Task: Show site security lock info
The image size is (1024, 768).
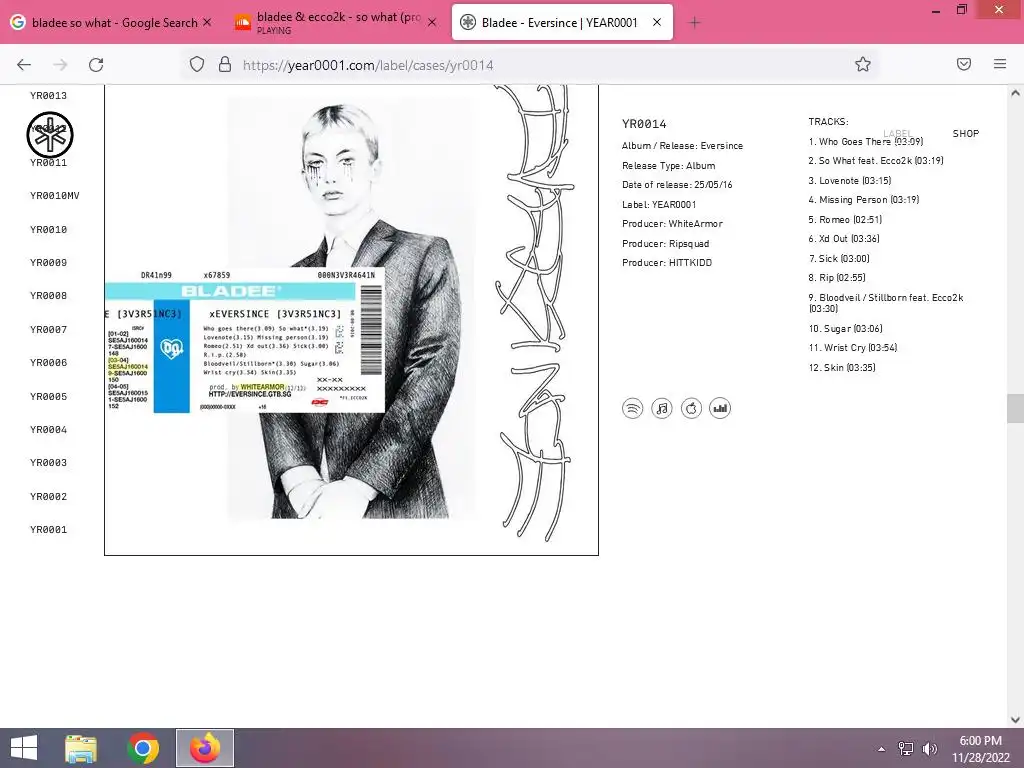Action: click(x=225, y=64)
